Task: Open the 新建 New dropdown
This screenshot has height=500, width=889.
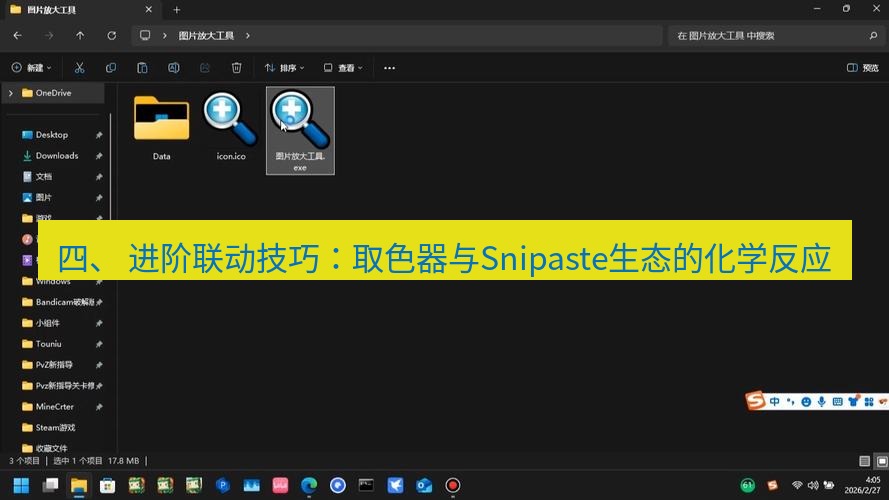Action: 31,68
